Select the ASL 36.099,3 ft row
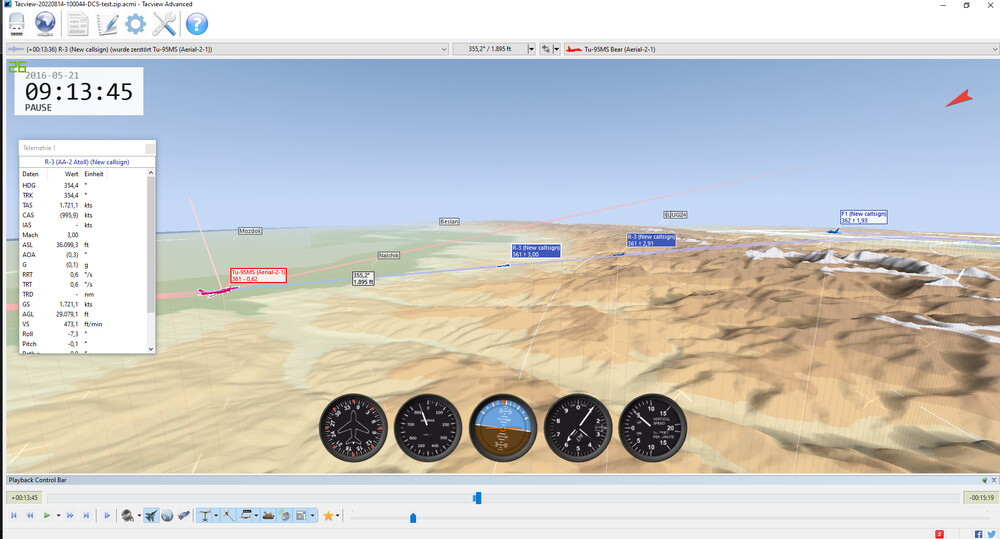 tap(83, 245)
